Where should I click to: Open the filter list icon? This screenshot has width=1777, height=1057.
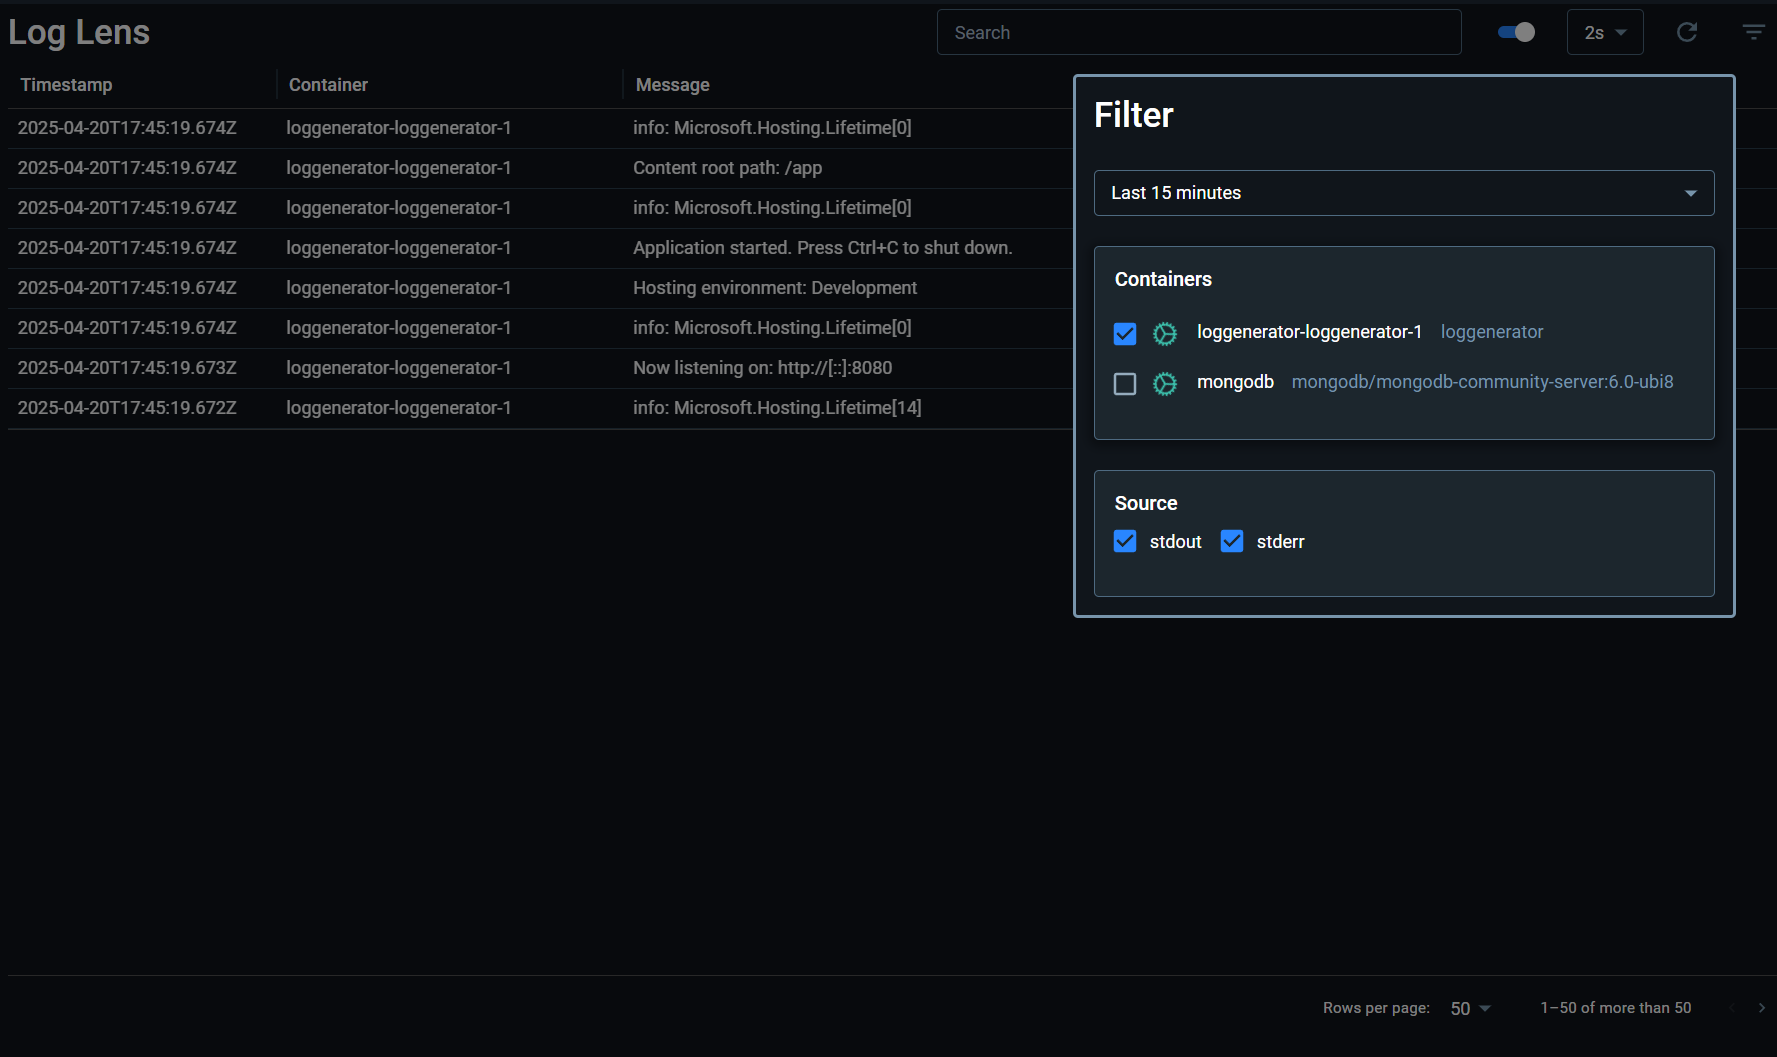point(1753,32)
